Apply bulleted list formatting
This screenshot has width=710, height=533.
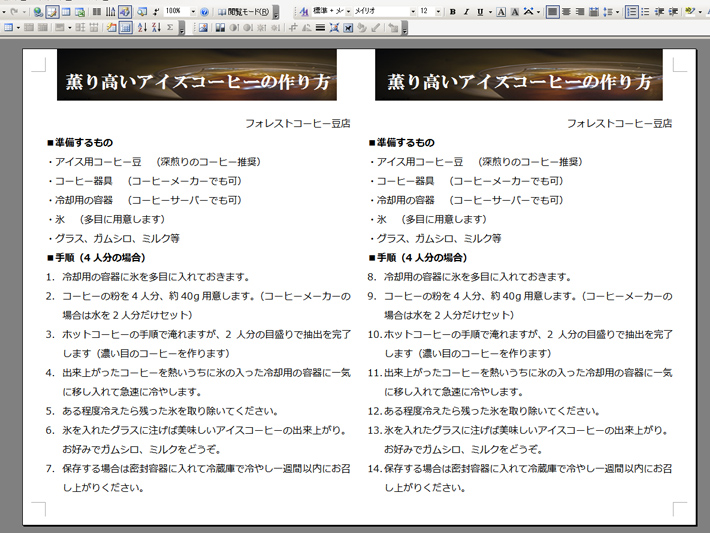tap(645, 11)
